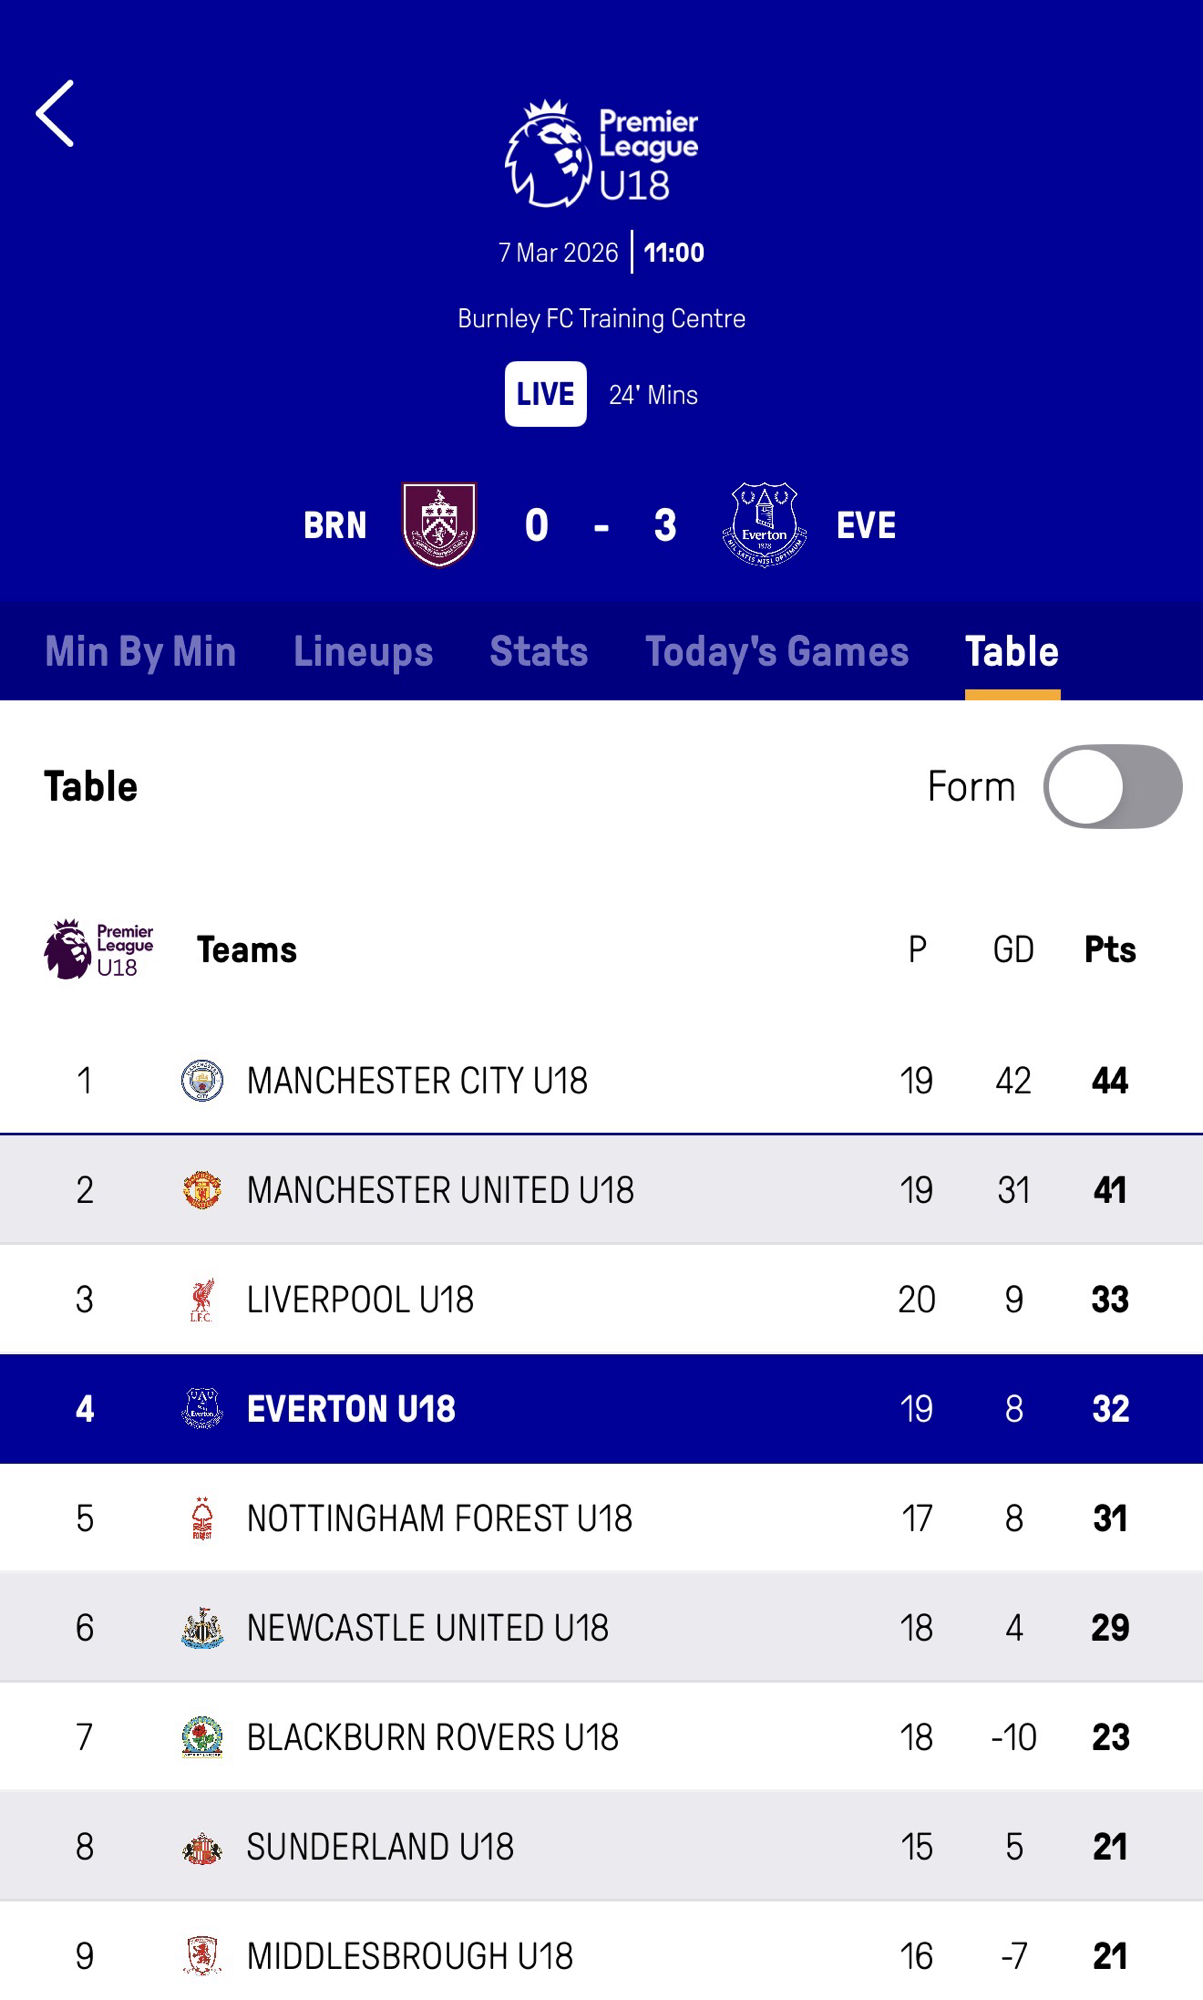Tap the Liverpool U18 badge
This screenshot has width=1203, height=2000.
[x=202, y=1299]
